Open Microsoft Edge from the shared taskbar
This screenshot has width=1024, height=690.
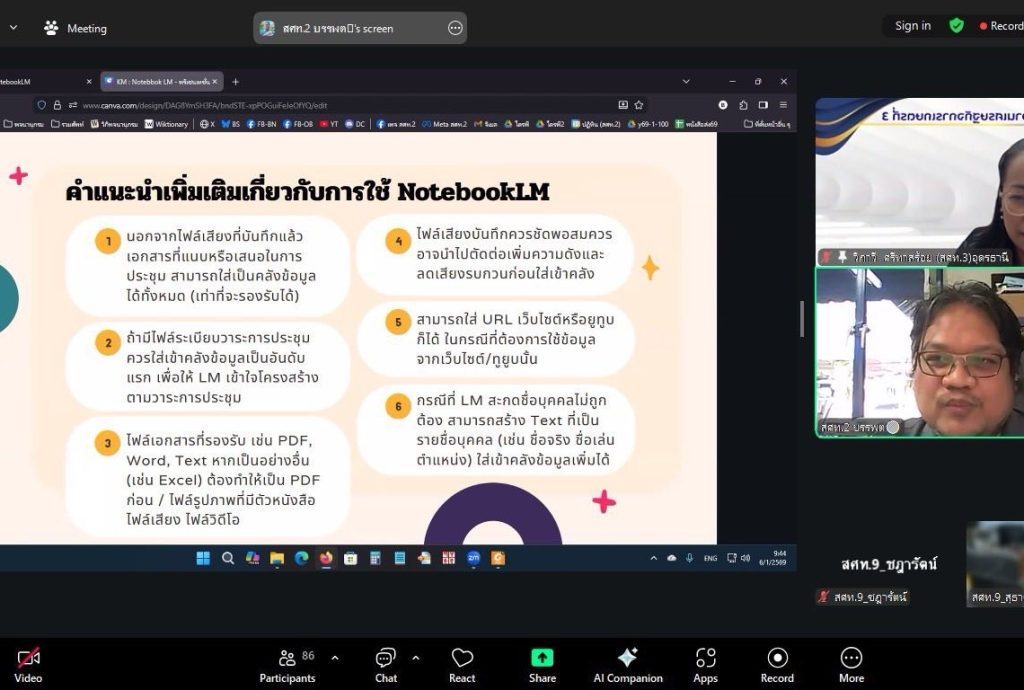[301, 558]
